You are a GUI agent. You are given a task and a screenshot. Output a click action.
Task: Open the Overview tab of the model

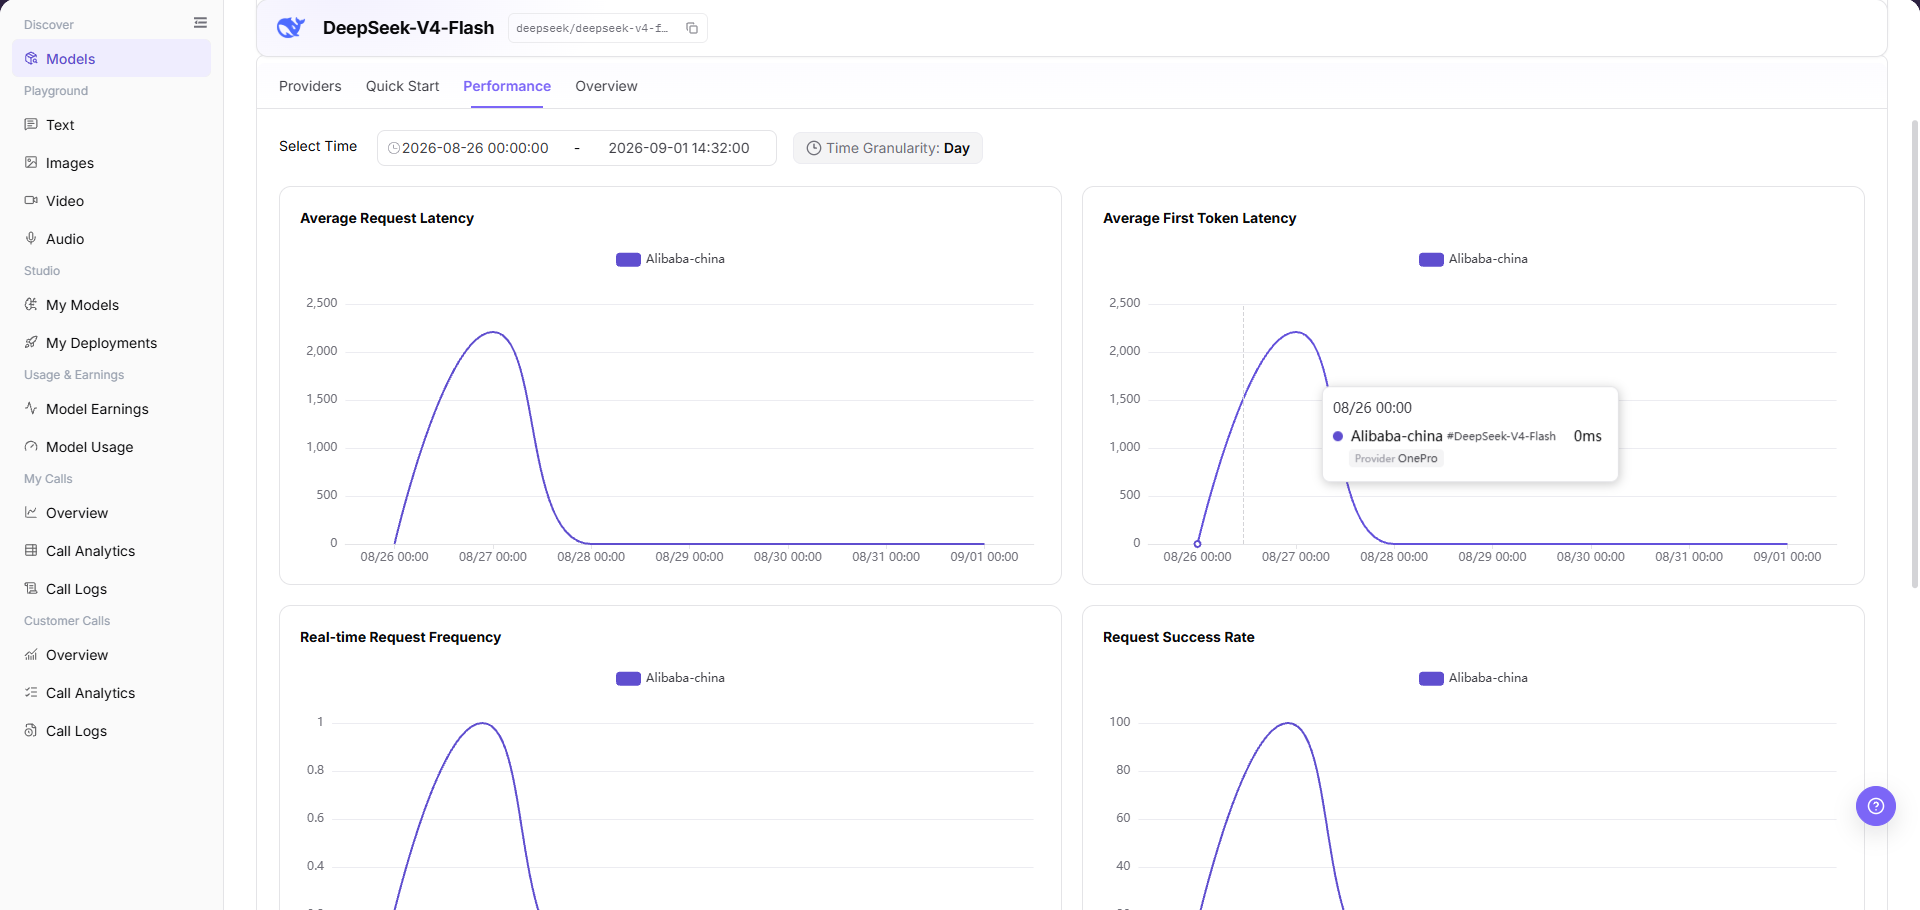(606, 86)
